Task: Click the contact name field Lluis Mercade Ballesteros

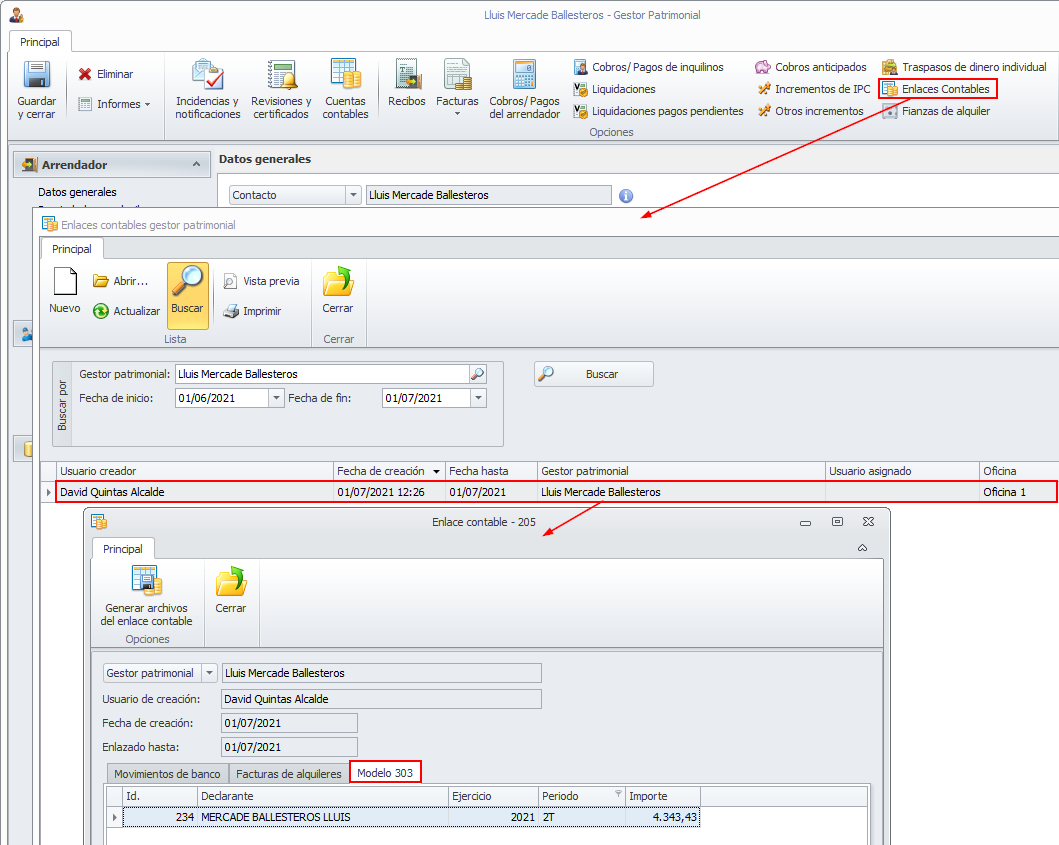Action: click(x=488, y=195)
